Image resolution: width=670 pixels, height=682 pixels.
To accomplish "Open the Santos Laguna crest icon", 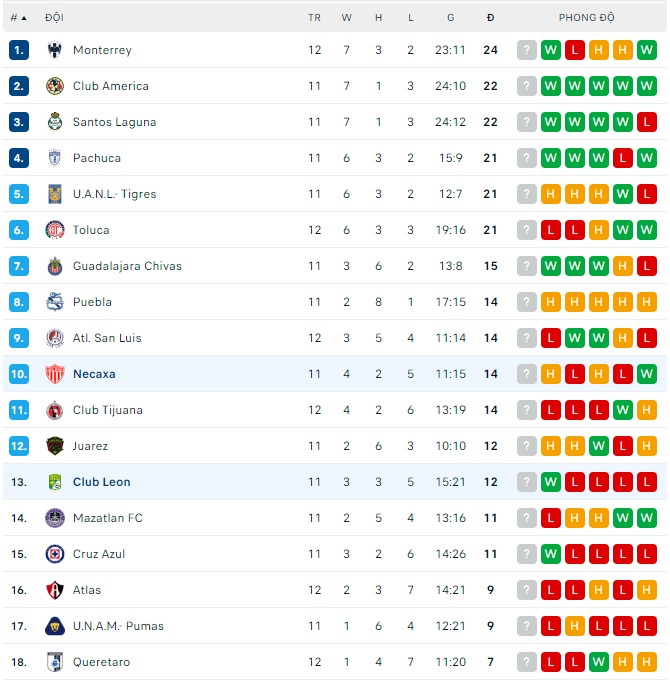I will point(55,122).
